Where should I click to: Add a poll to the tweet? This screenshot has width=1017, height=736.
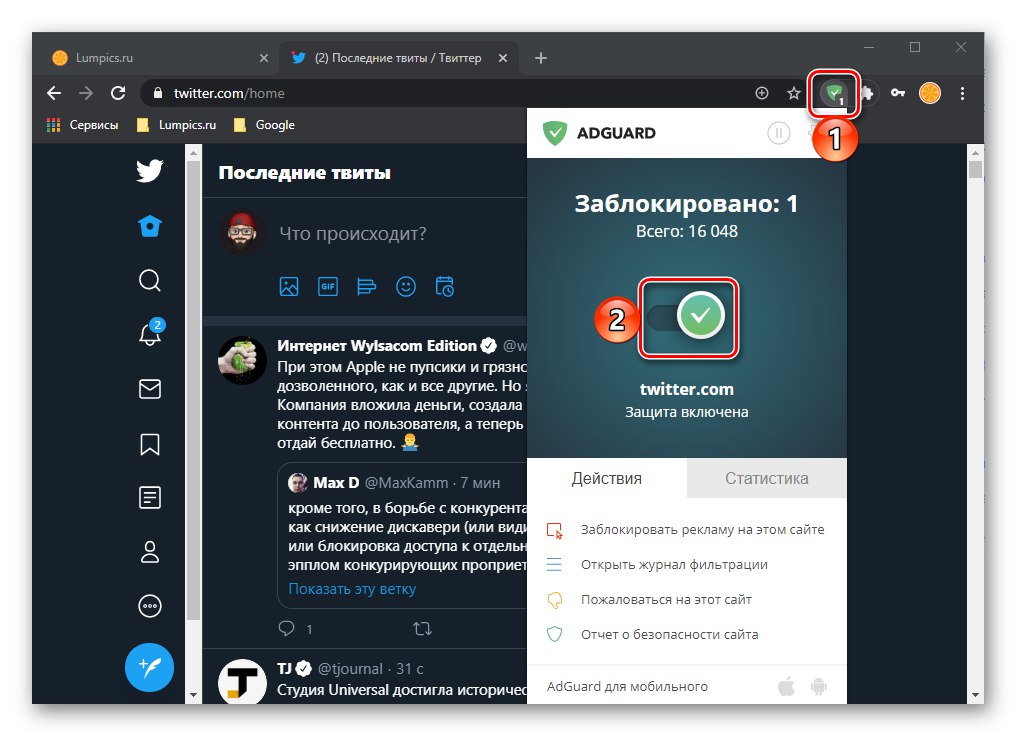coord(366,286)
